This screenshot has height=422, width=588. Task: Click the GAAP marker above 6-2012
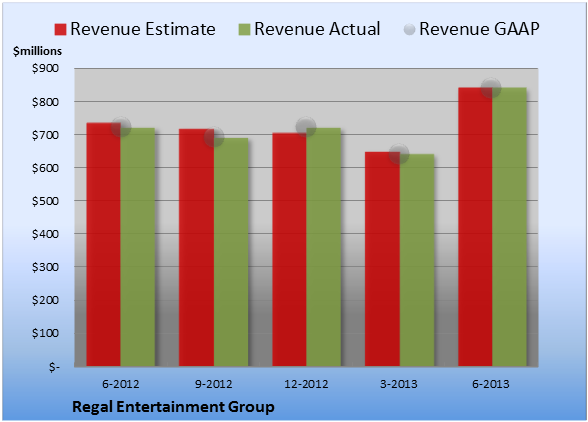pos(121,127)
